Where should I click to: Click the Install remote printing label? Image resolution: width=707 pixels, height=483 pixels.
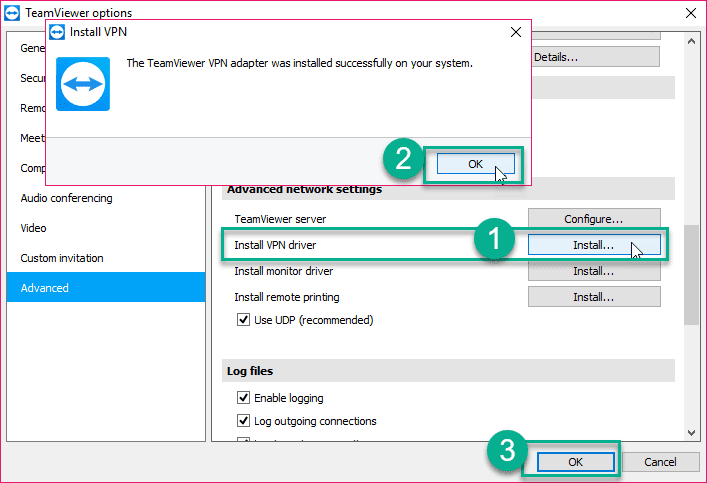(287, 297)
